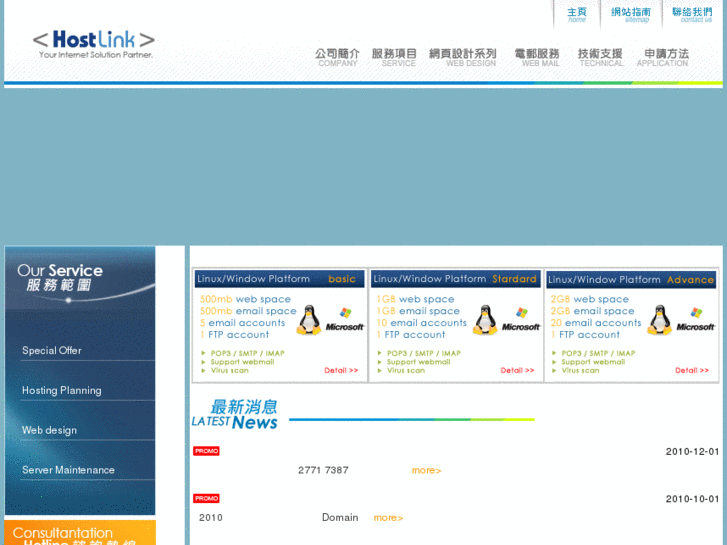Screen dimensions: 727x545
Task: Open the 申請方法 APPLICATION menu
Action: coord(663,58)
